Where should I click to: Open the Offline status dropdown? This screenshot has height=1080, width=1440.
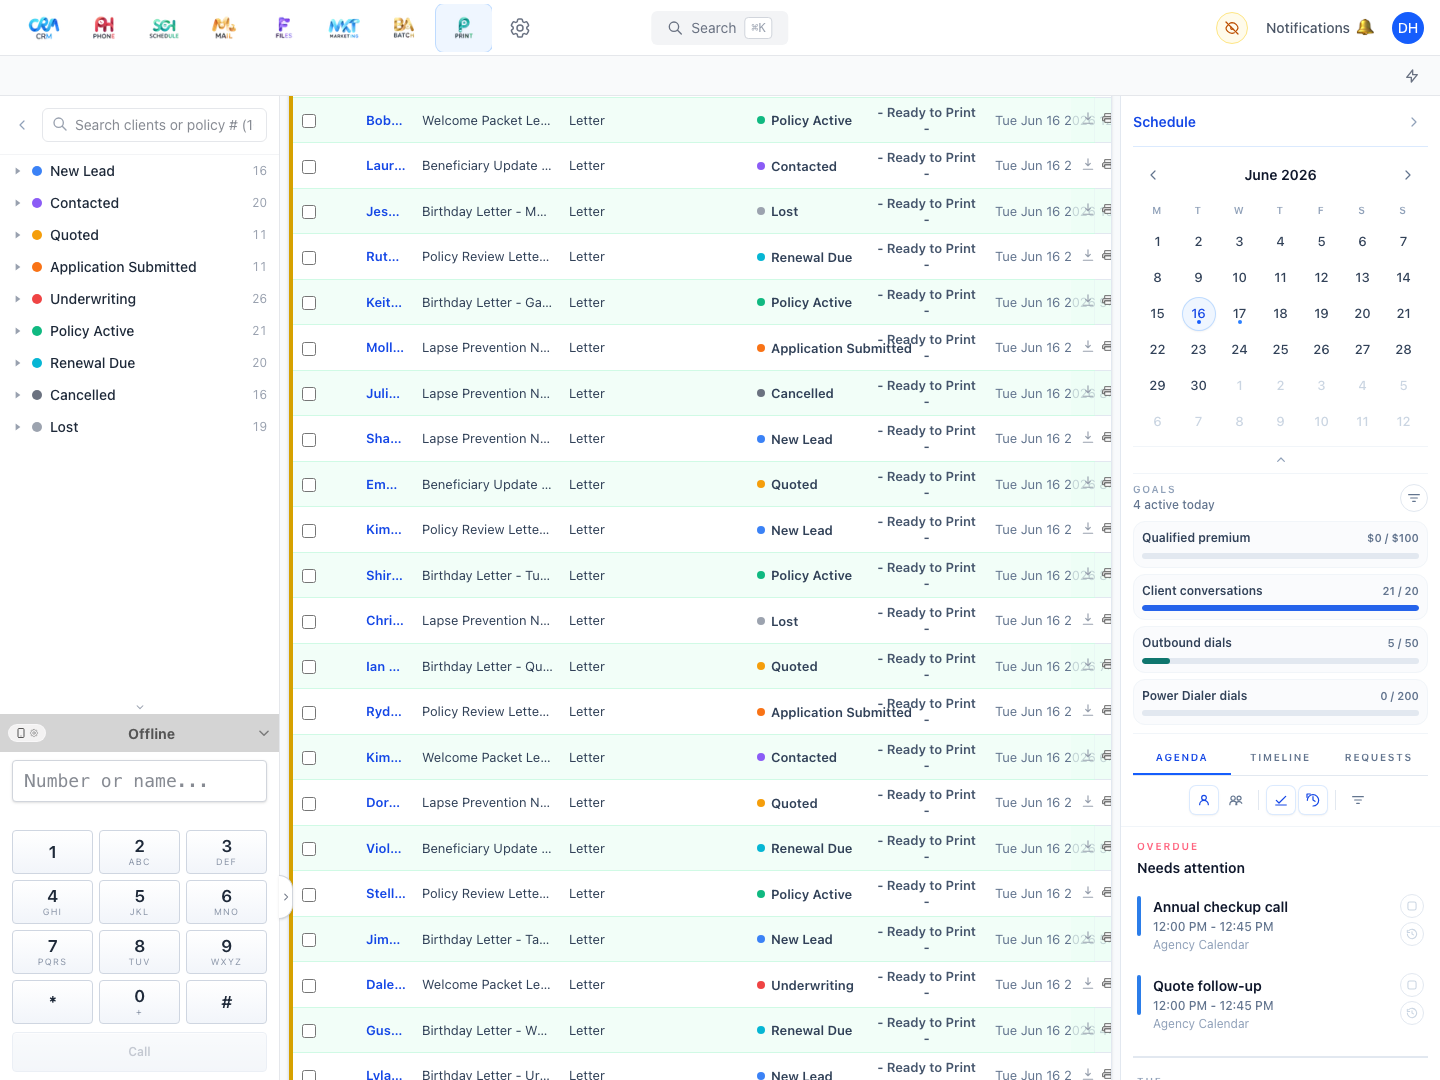pyautogui.click(x=264, y=733)
